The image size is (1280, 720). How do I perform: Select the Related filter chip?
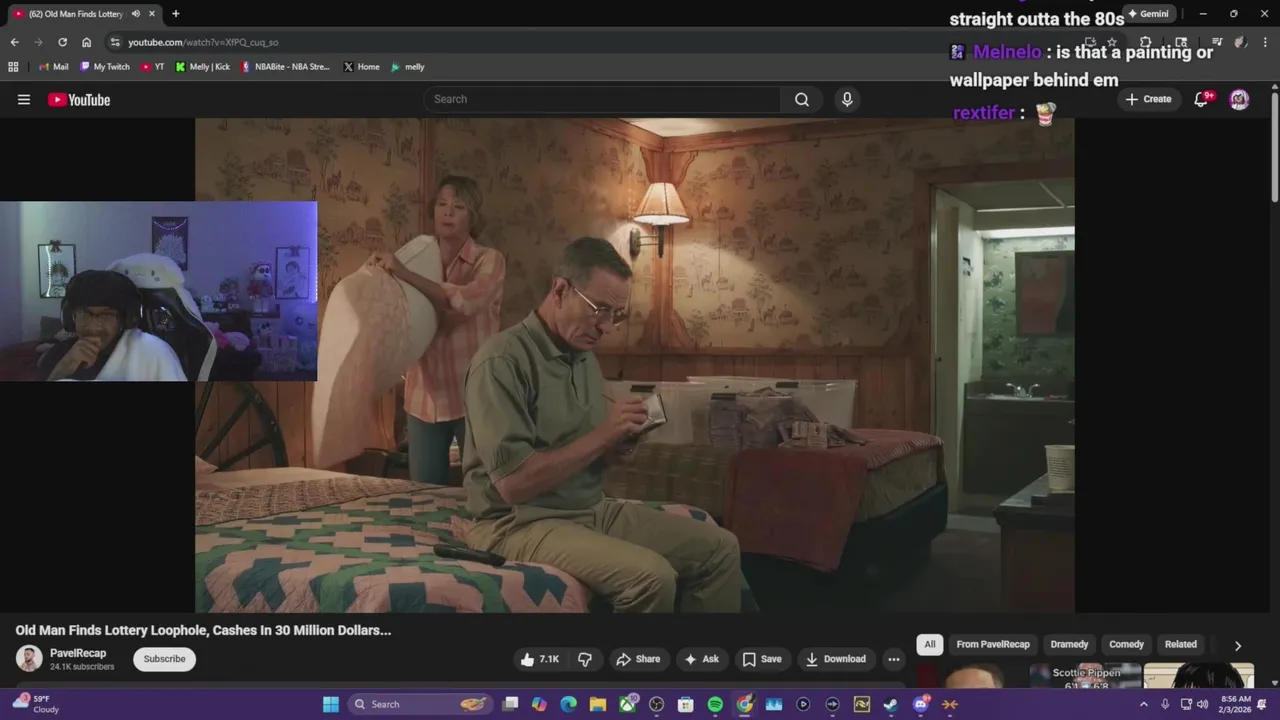pyautogui.click(x=1180, y=645)
